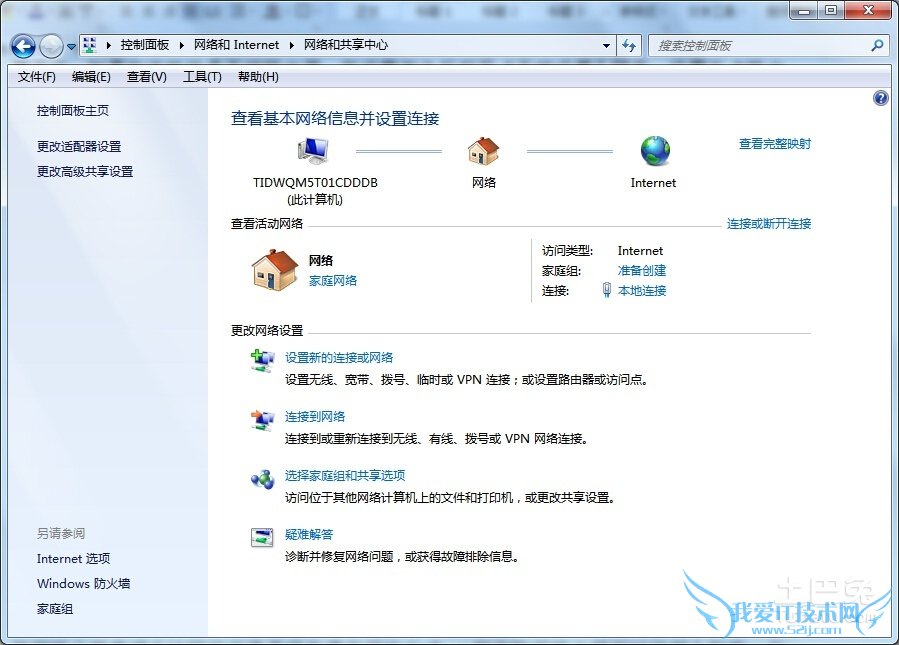
Task: Select the TIDWQM5T01CDDDB computer icon
Action: tap(312, 150)
